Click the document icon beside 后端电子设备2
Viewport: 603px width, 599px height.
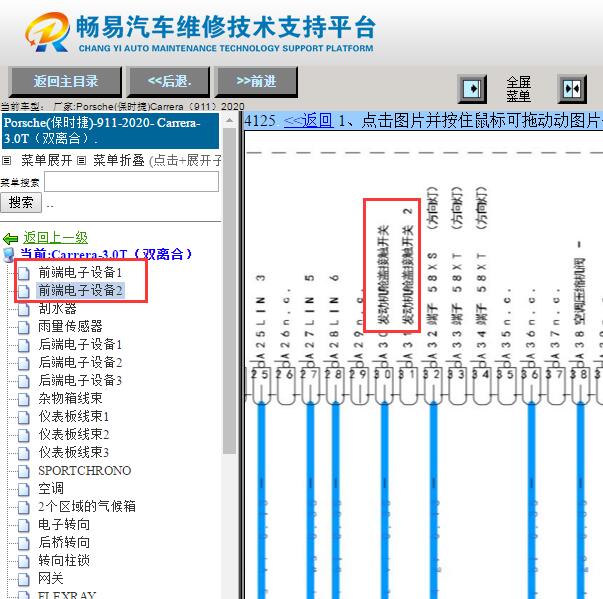[x=24, y=363]
